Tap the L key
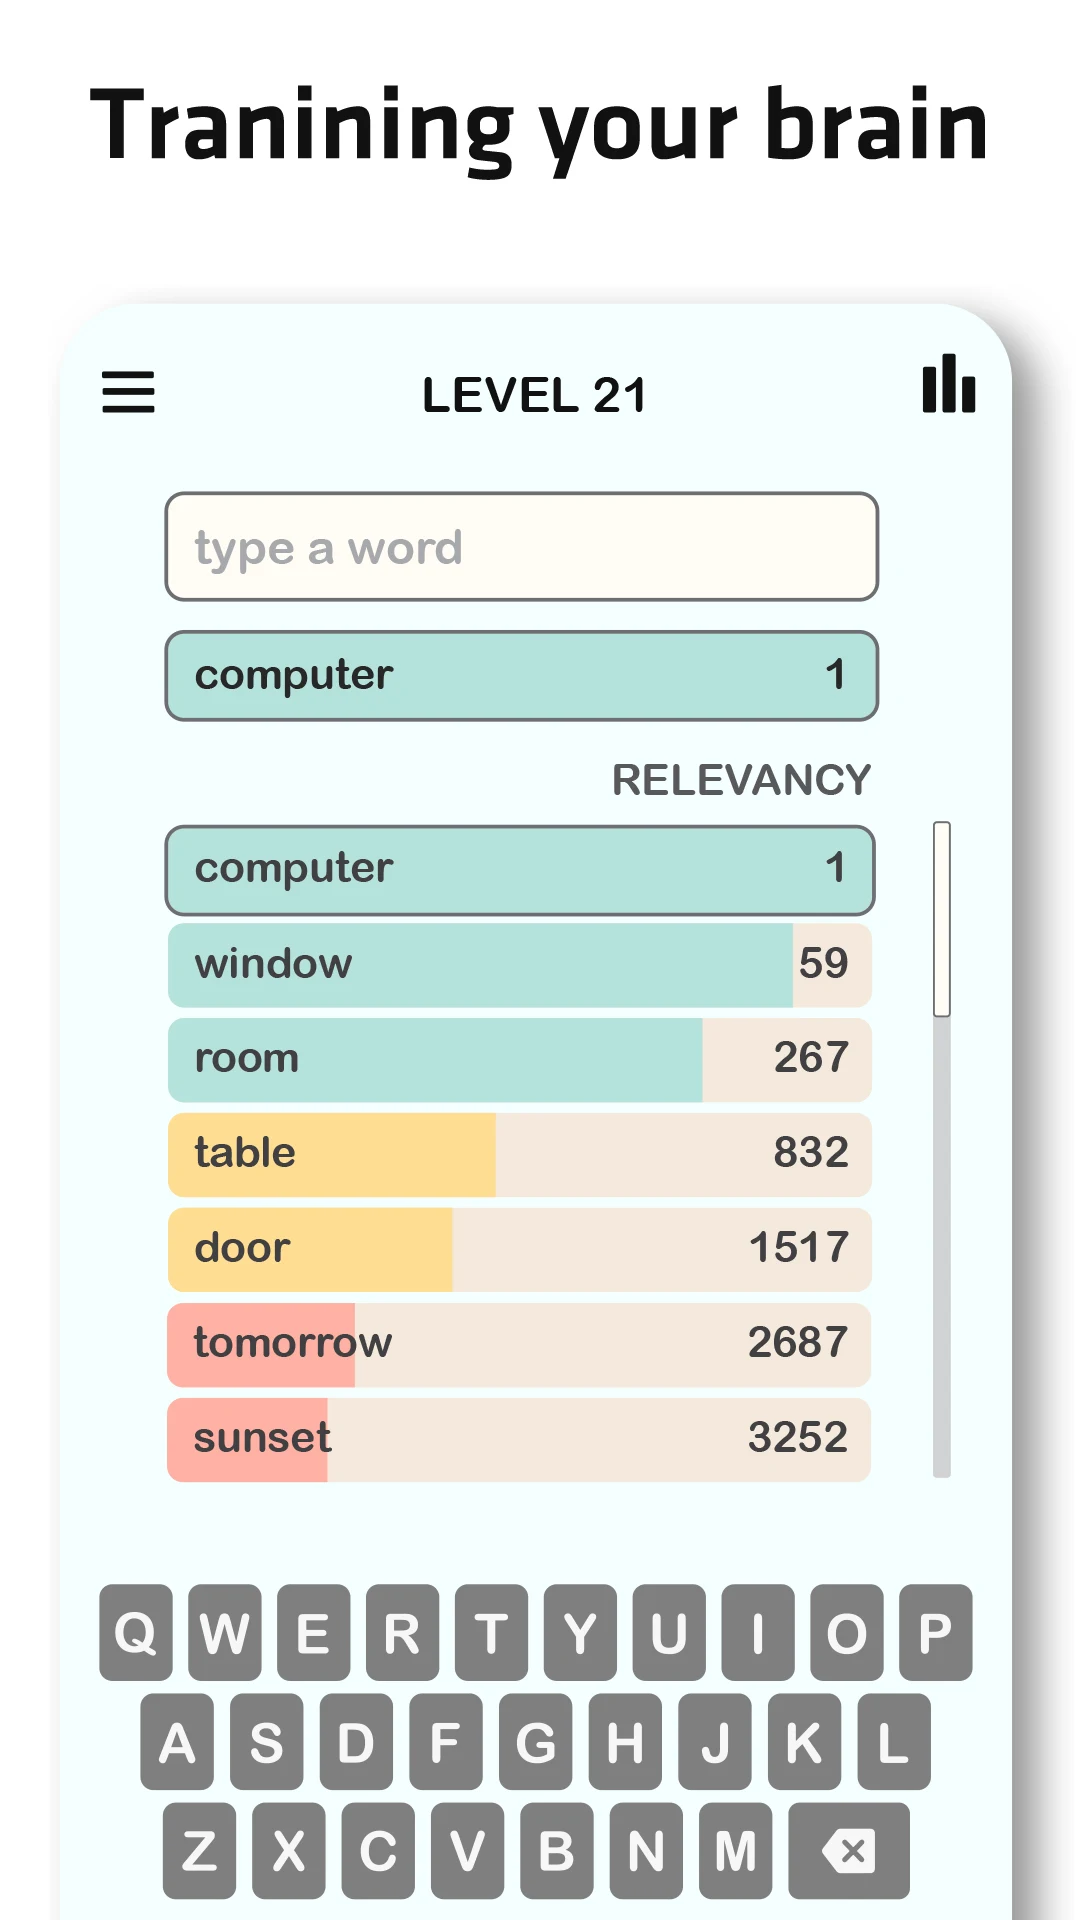The width and height of the screenshot is (1080, 1920). pyautogui.click(x=894, y=1742)
